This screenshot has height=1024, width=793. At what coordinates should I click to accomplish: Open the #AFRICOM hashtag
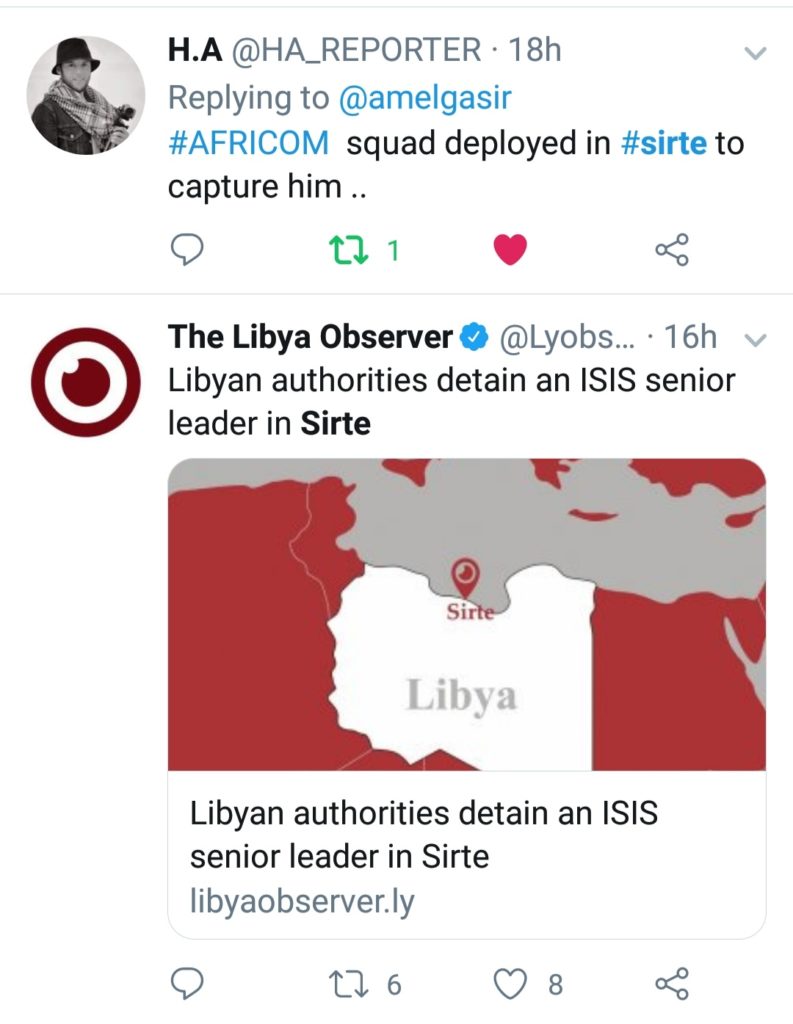pos(247,143)
